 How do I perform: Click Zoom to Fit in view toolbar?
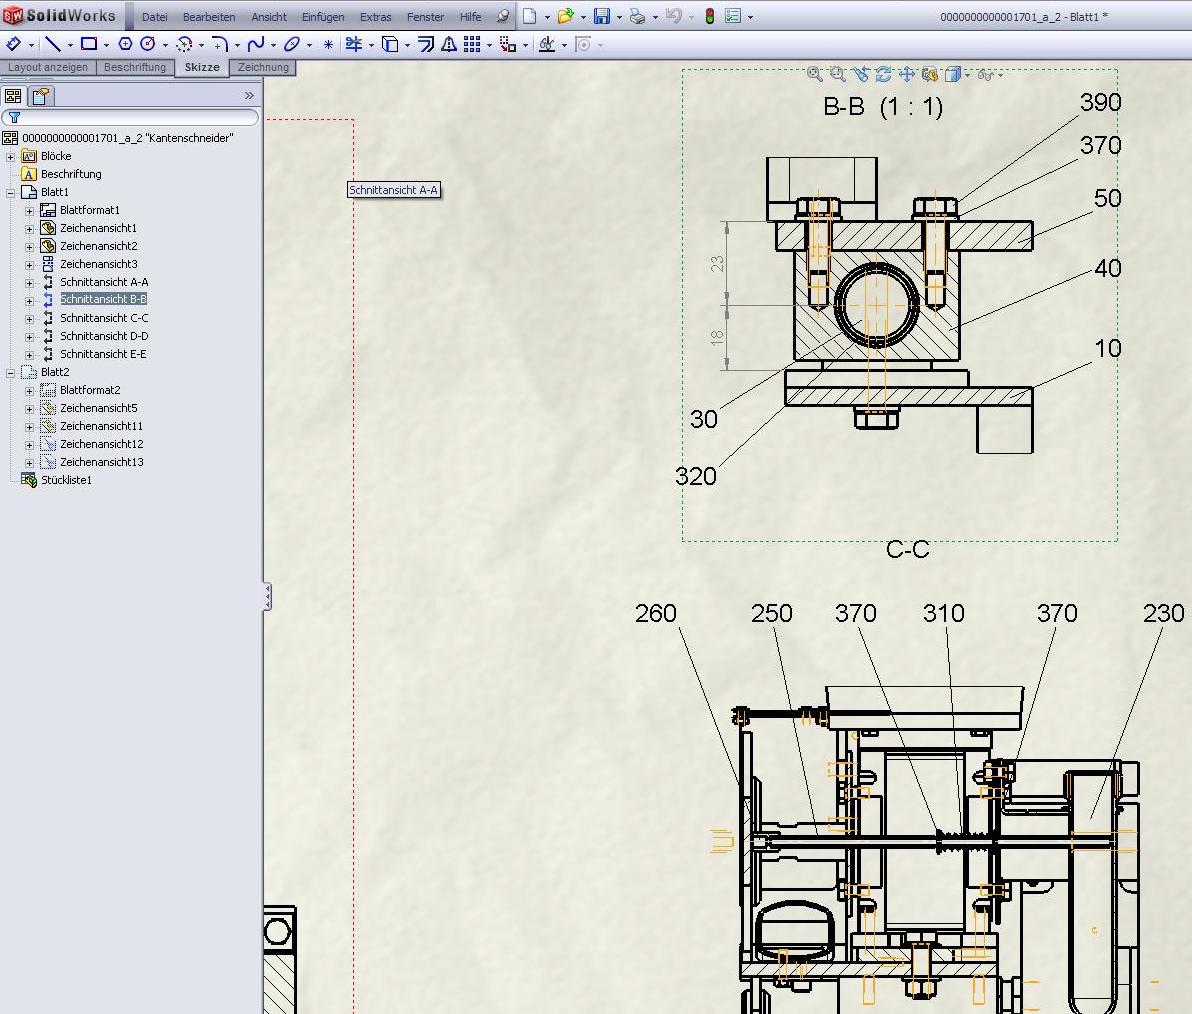[815, 74]
